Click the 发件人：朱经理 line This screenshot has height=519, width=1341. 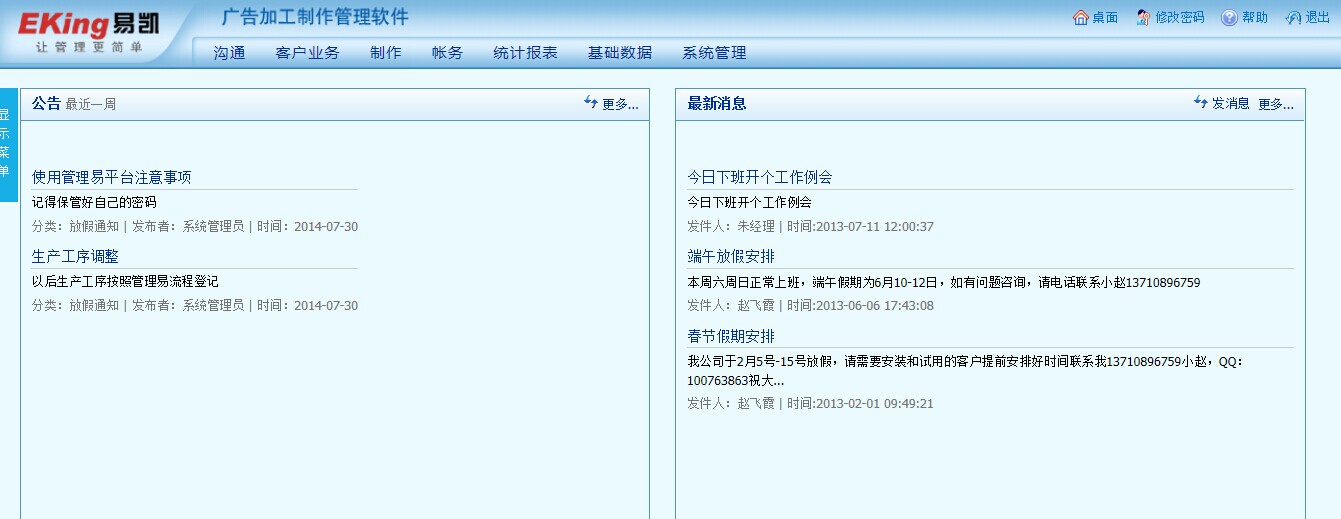coord(811,227)
